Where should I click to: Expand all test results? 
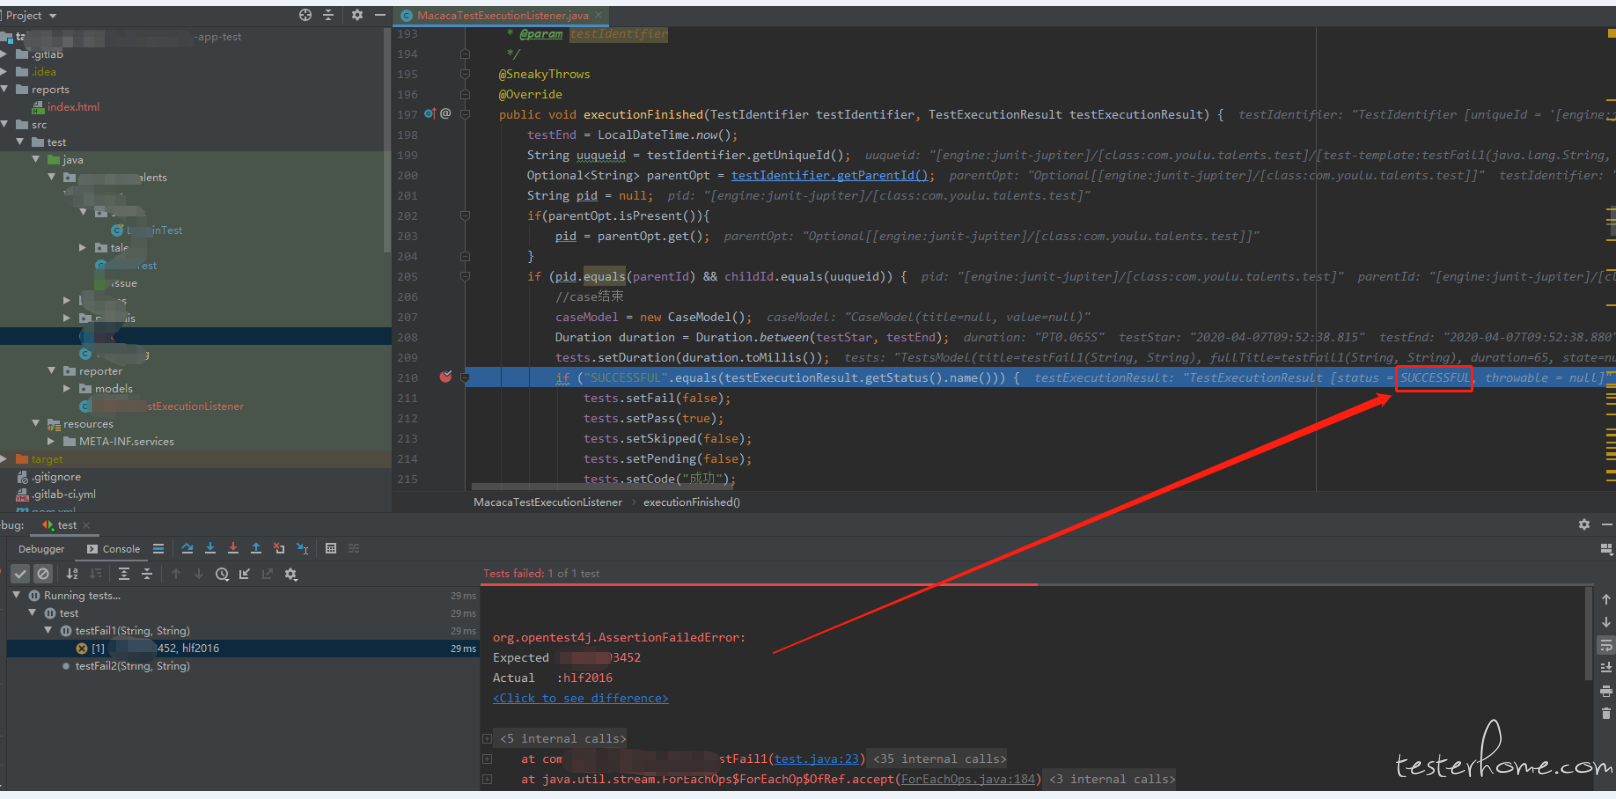pos(124,574)
